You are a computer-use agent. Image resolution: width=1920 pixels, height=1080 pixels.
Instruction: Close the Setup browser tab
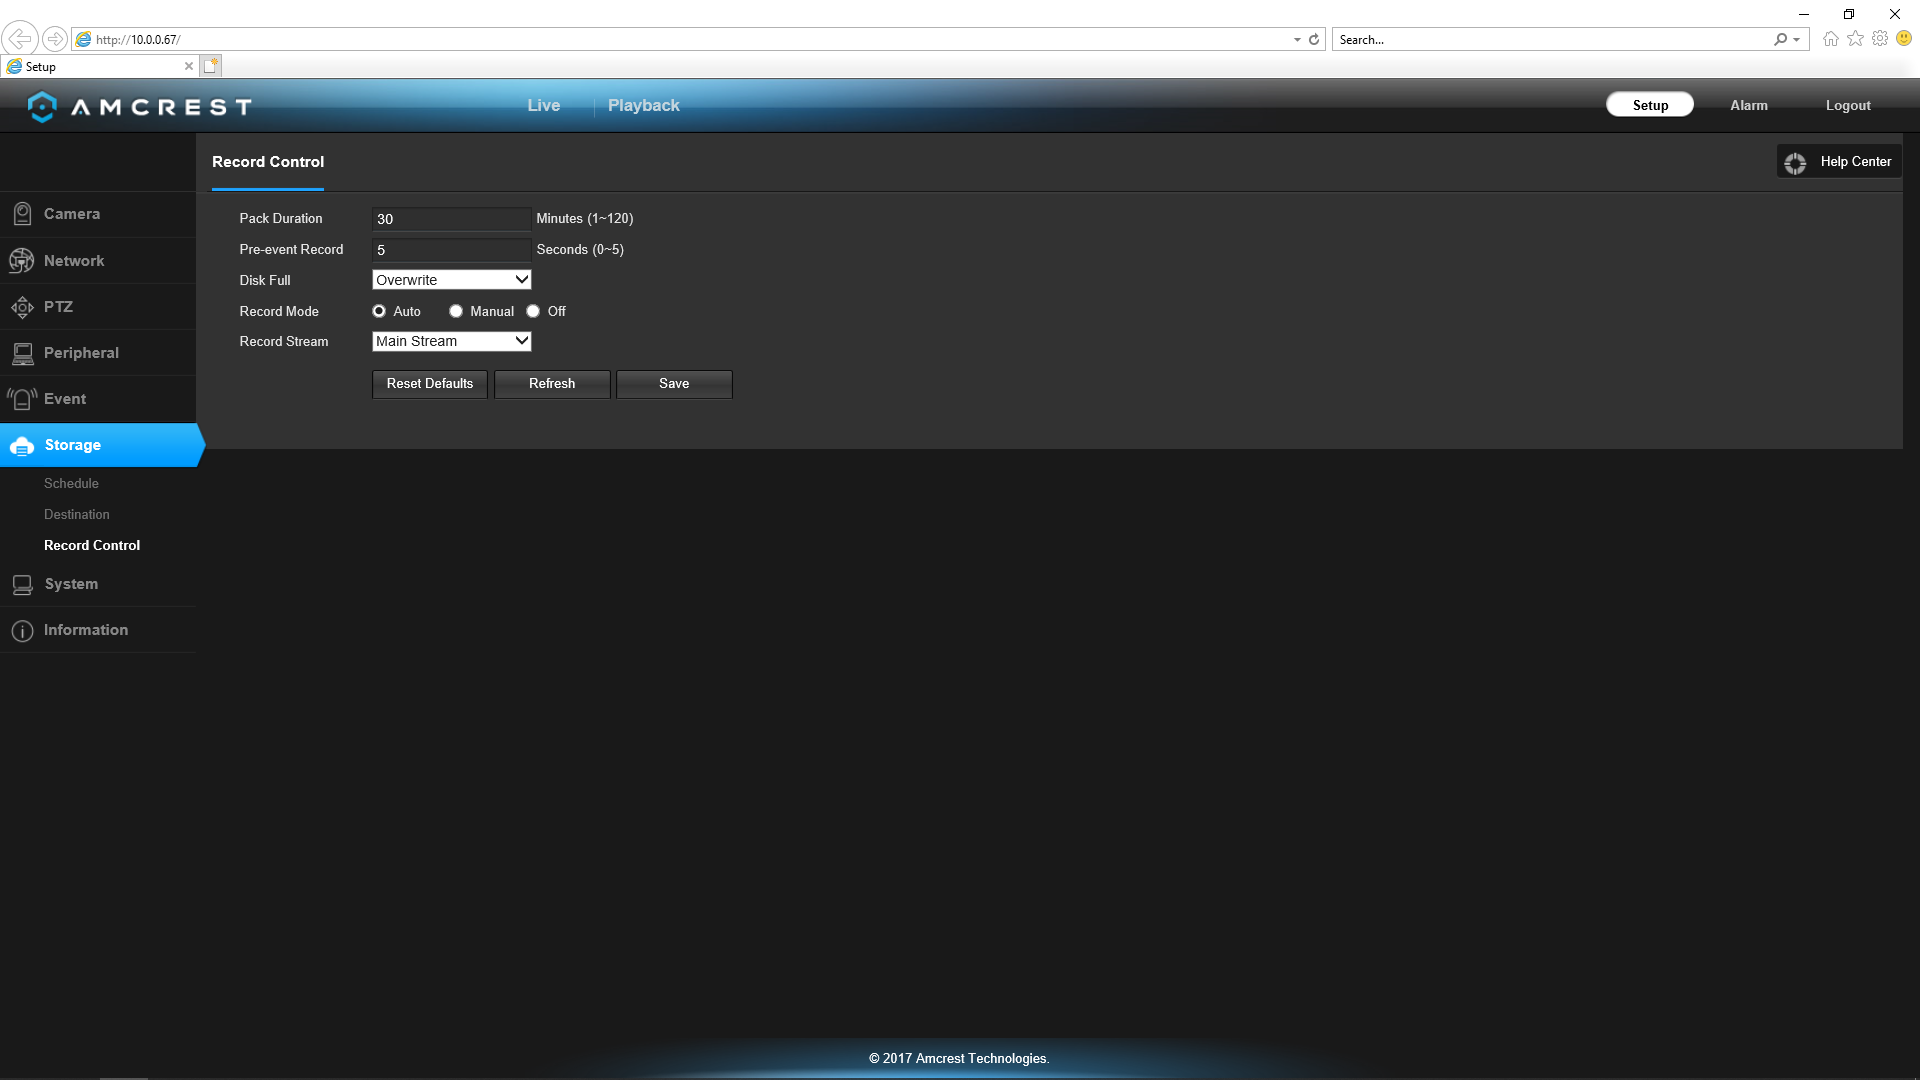click(189, 66)
